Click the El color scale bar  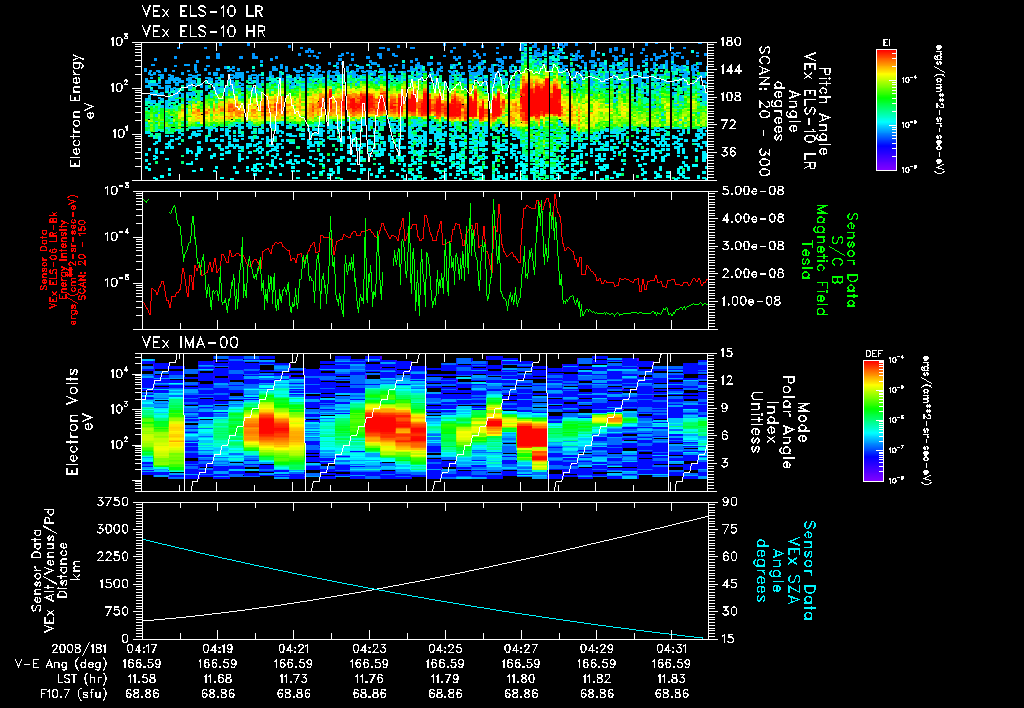(x=886, y=110)
